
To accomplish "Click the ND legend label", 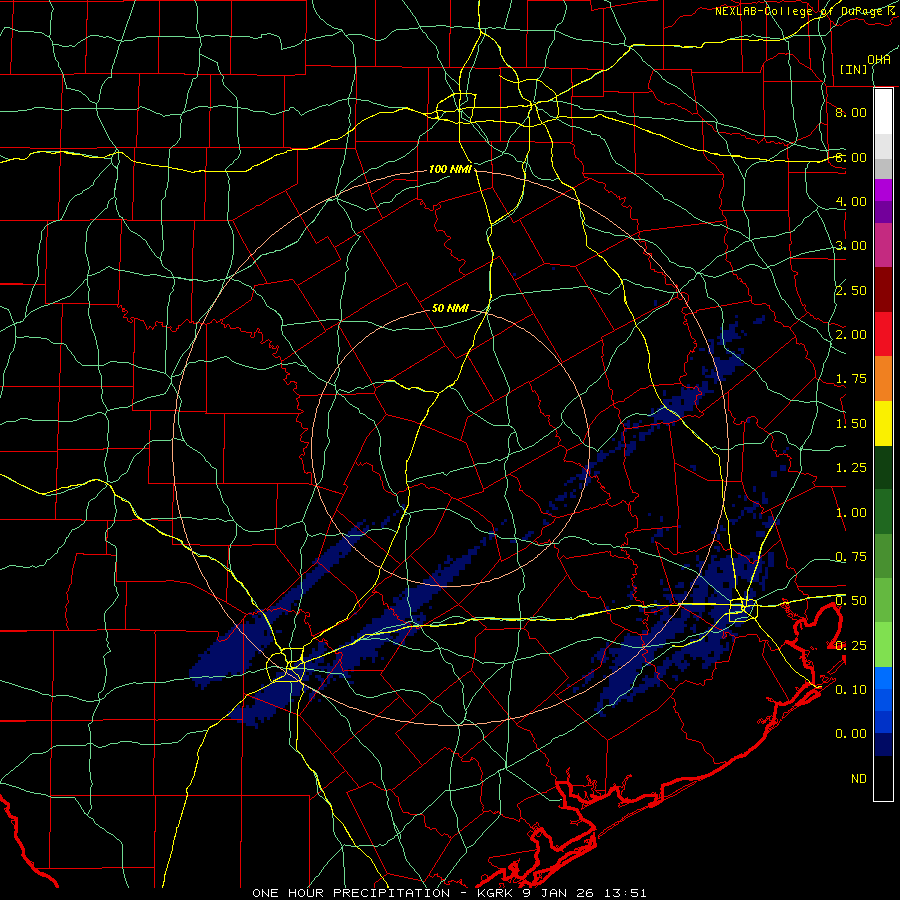I will coord(859,779).
